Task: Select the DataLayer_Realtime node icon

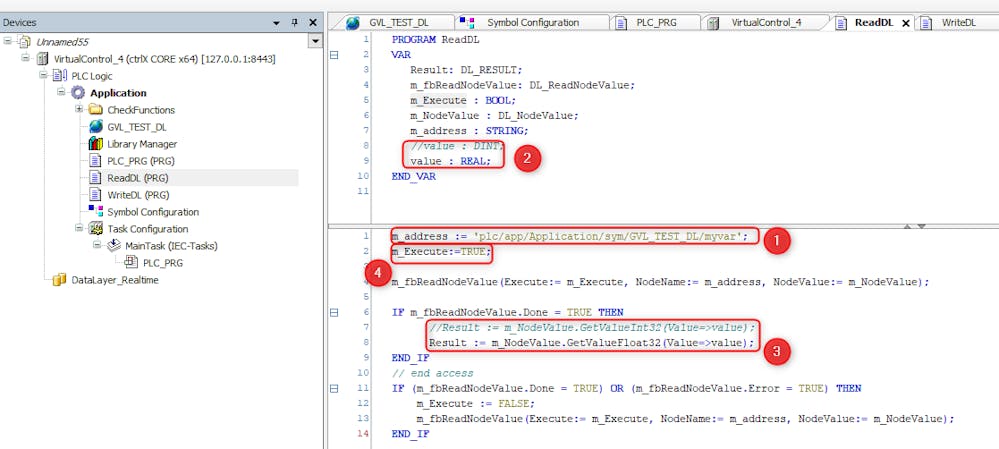Action: coord(59,280)
